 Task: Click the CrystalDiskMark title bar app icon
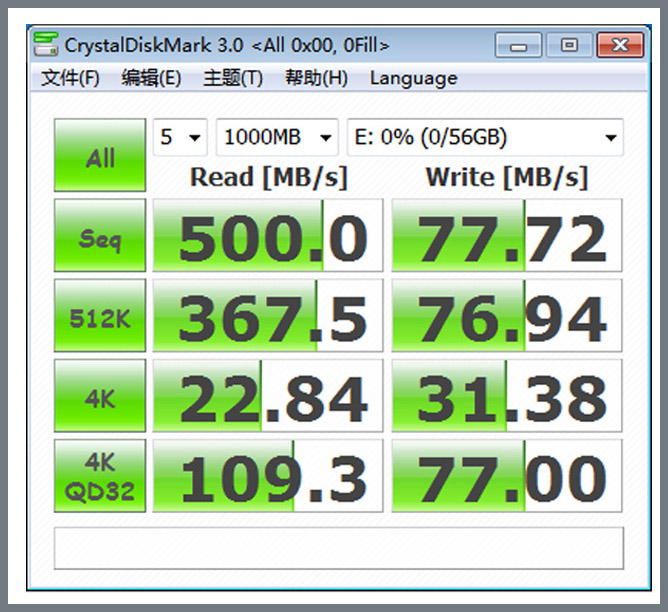[46, 44]
